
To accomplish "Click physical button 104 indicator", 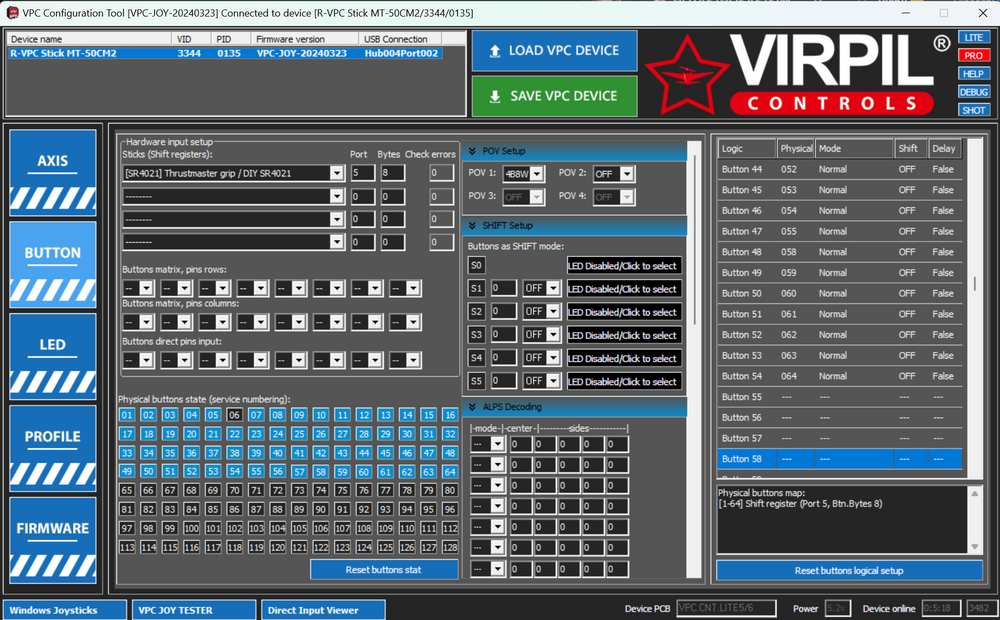I will coord(277,528).
